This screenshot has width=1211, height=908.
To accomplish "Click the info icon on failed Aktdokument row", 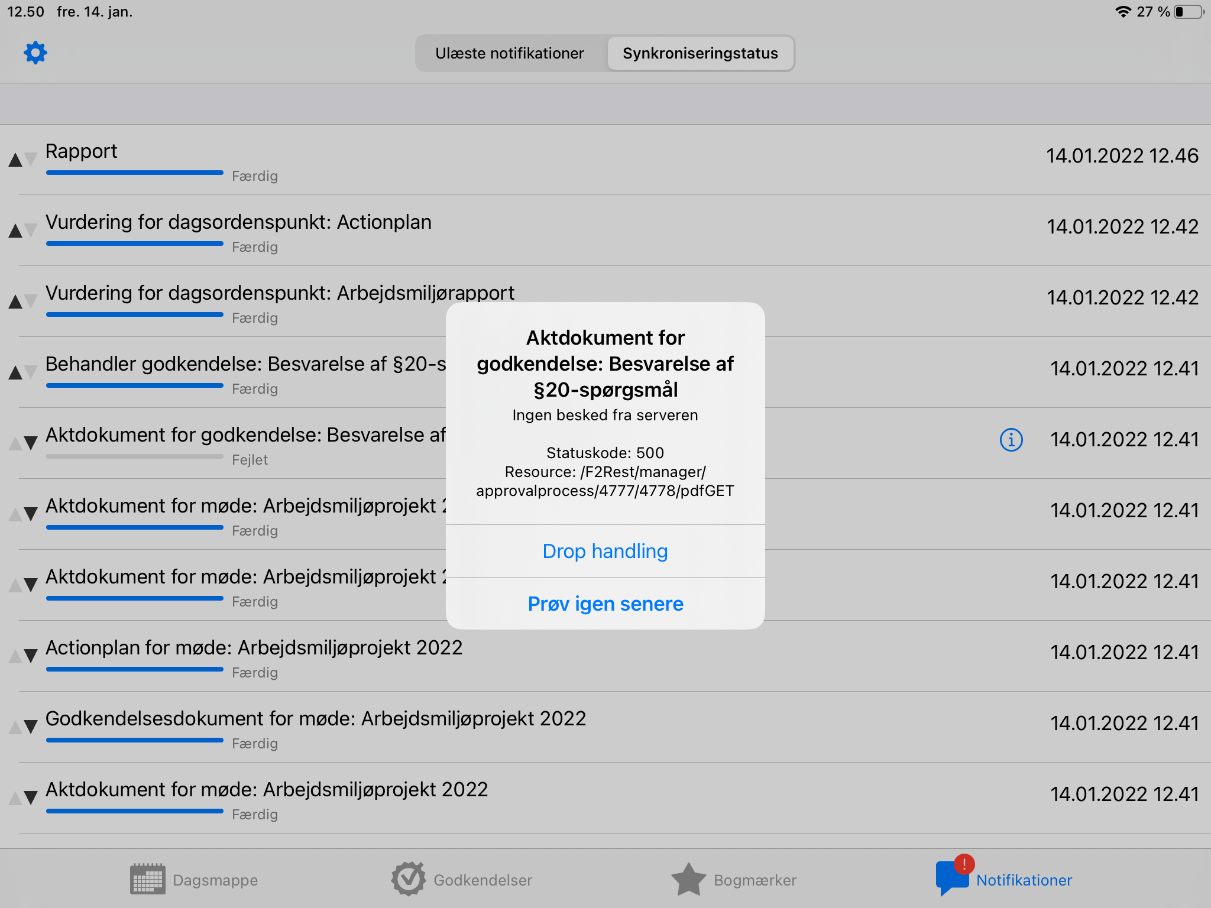I will (x=1011, y=439).
